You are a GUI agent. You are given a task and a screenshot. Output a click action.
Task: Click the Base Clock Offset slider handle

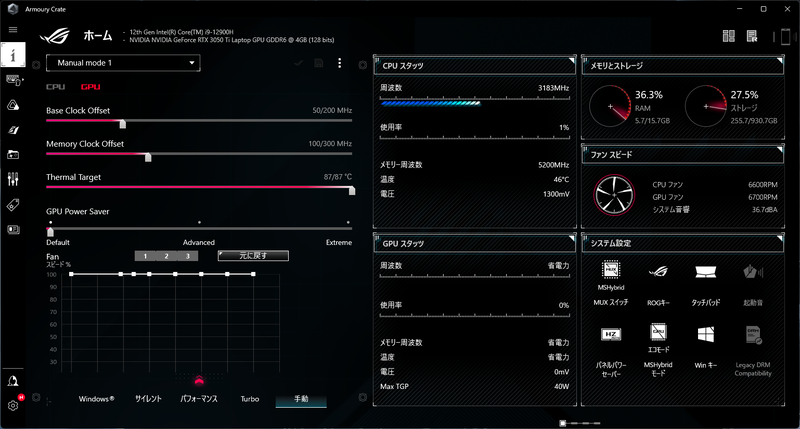(122, 124)
